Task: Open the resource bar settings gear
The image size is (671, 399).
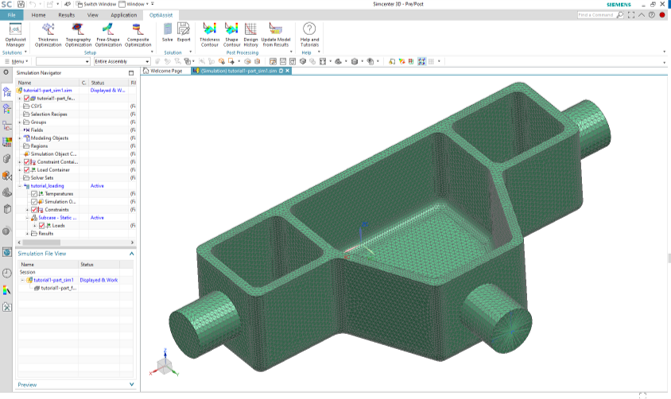Action: pyautogui.click(x=6, y=72)
